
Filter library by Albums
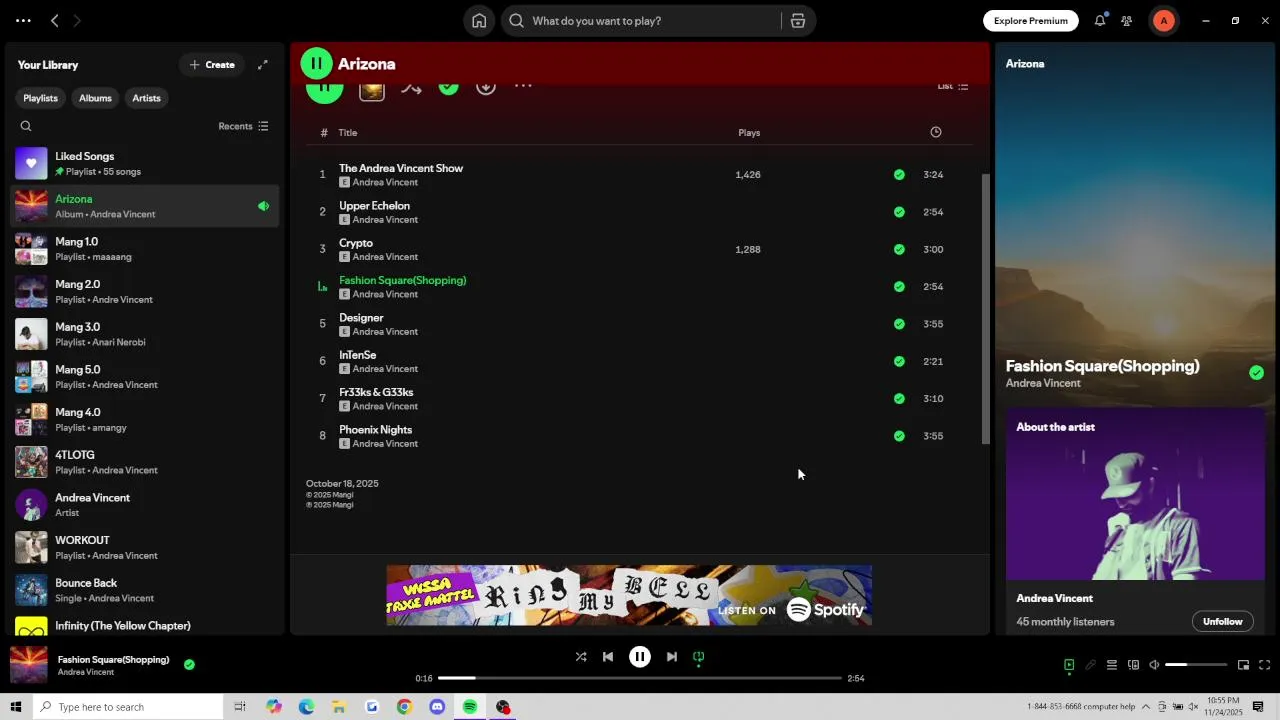coord(95,98)
